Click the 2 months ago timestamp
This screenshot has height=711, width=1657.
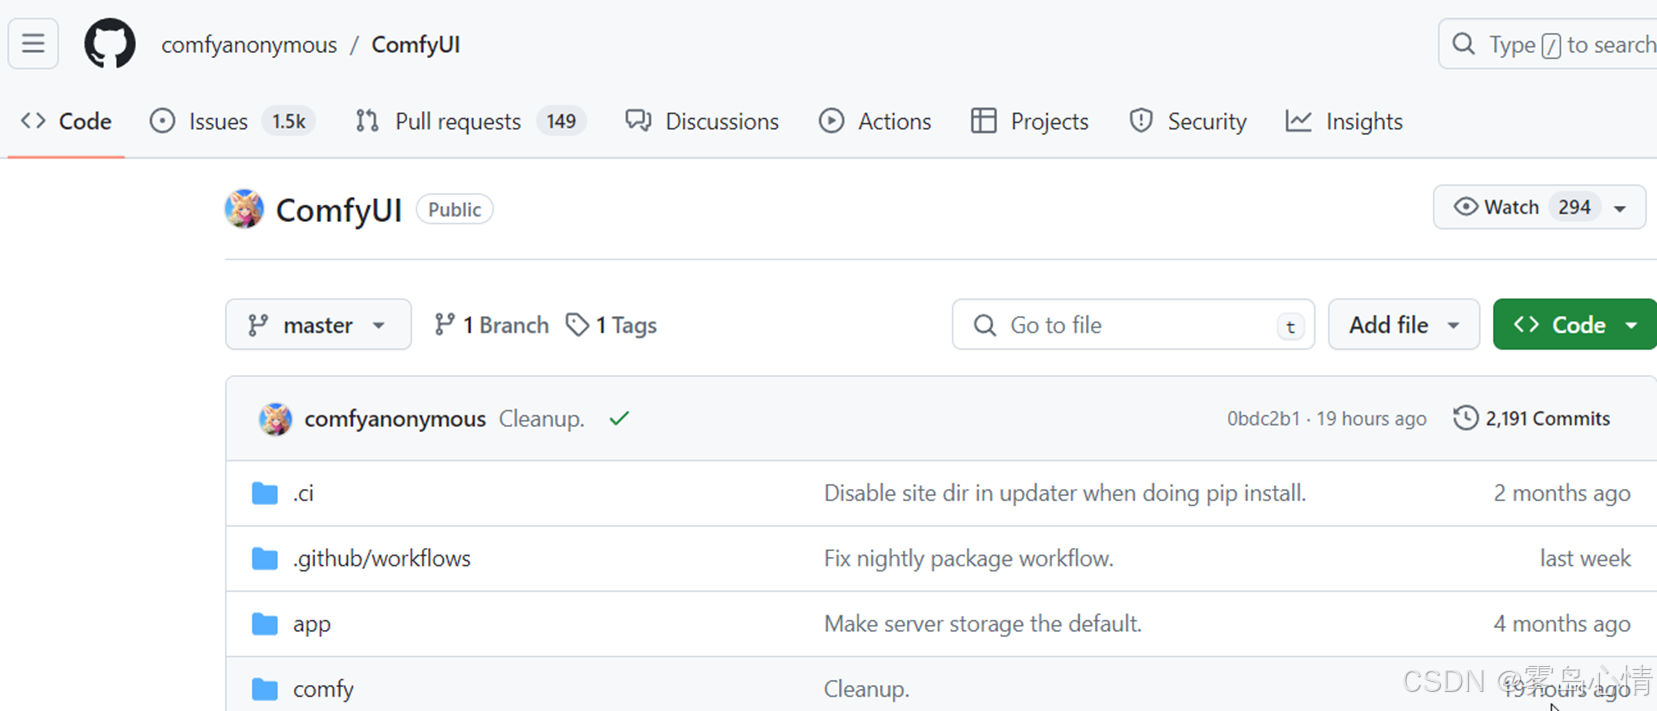[1562, 493]
